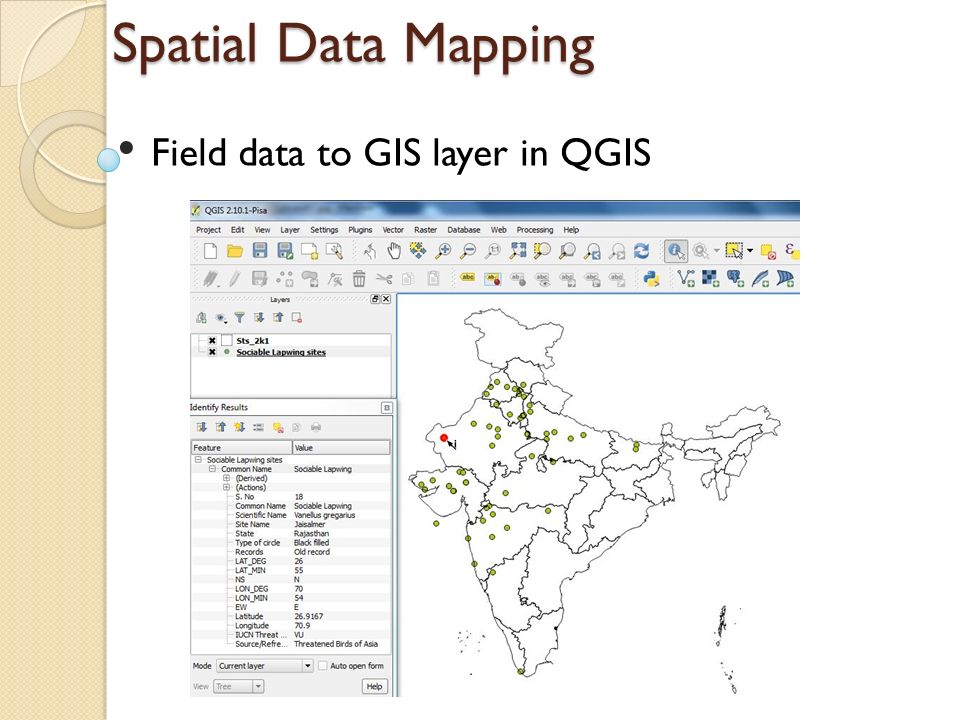Click the Value column header
This screenshot has width=960, height=720.
coord(341,448)
